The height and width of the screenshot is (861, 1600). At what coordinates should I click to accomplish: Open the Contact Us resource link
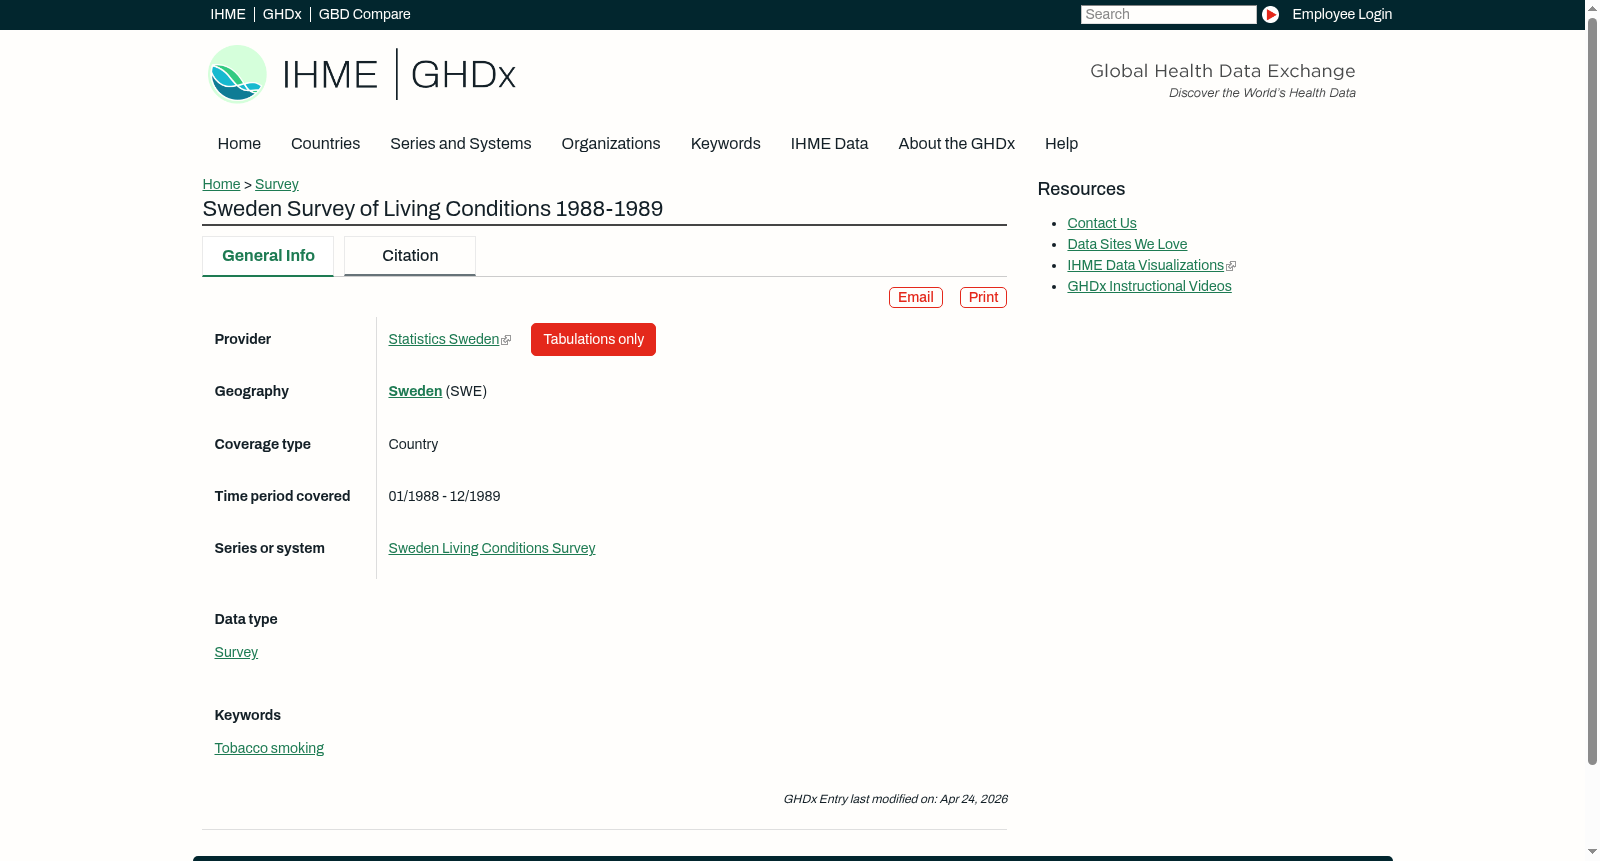[1102, 224]
